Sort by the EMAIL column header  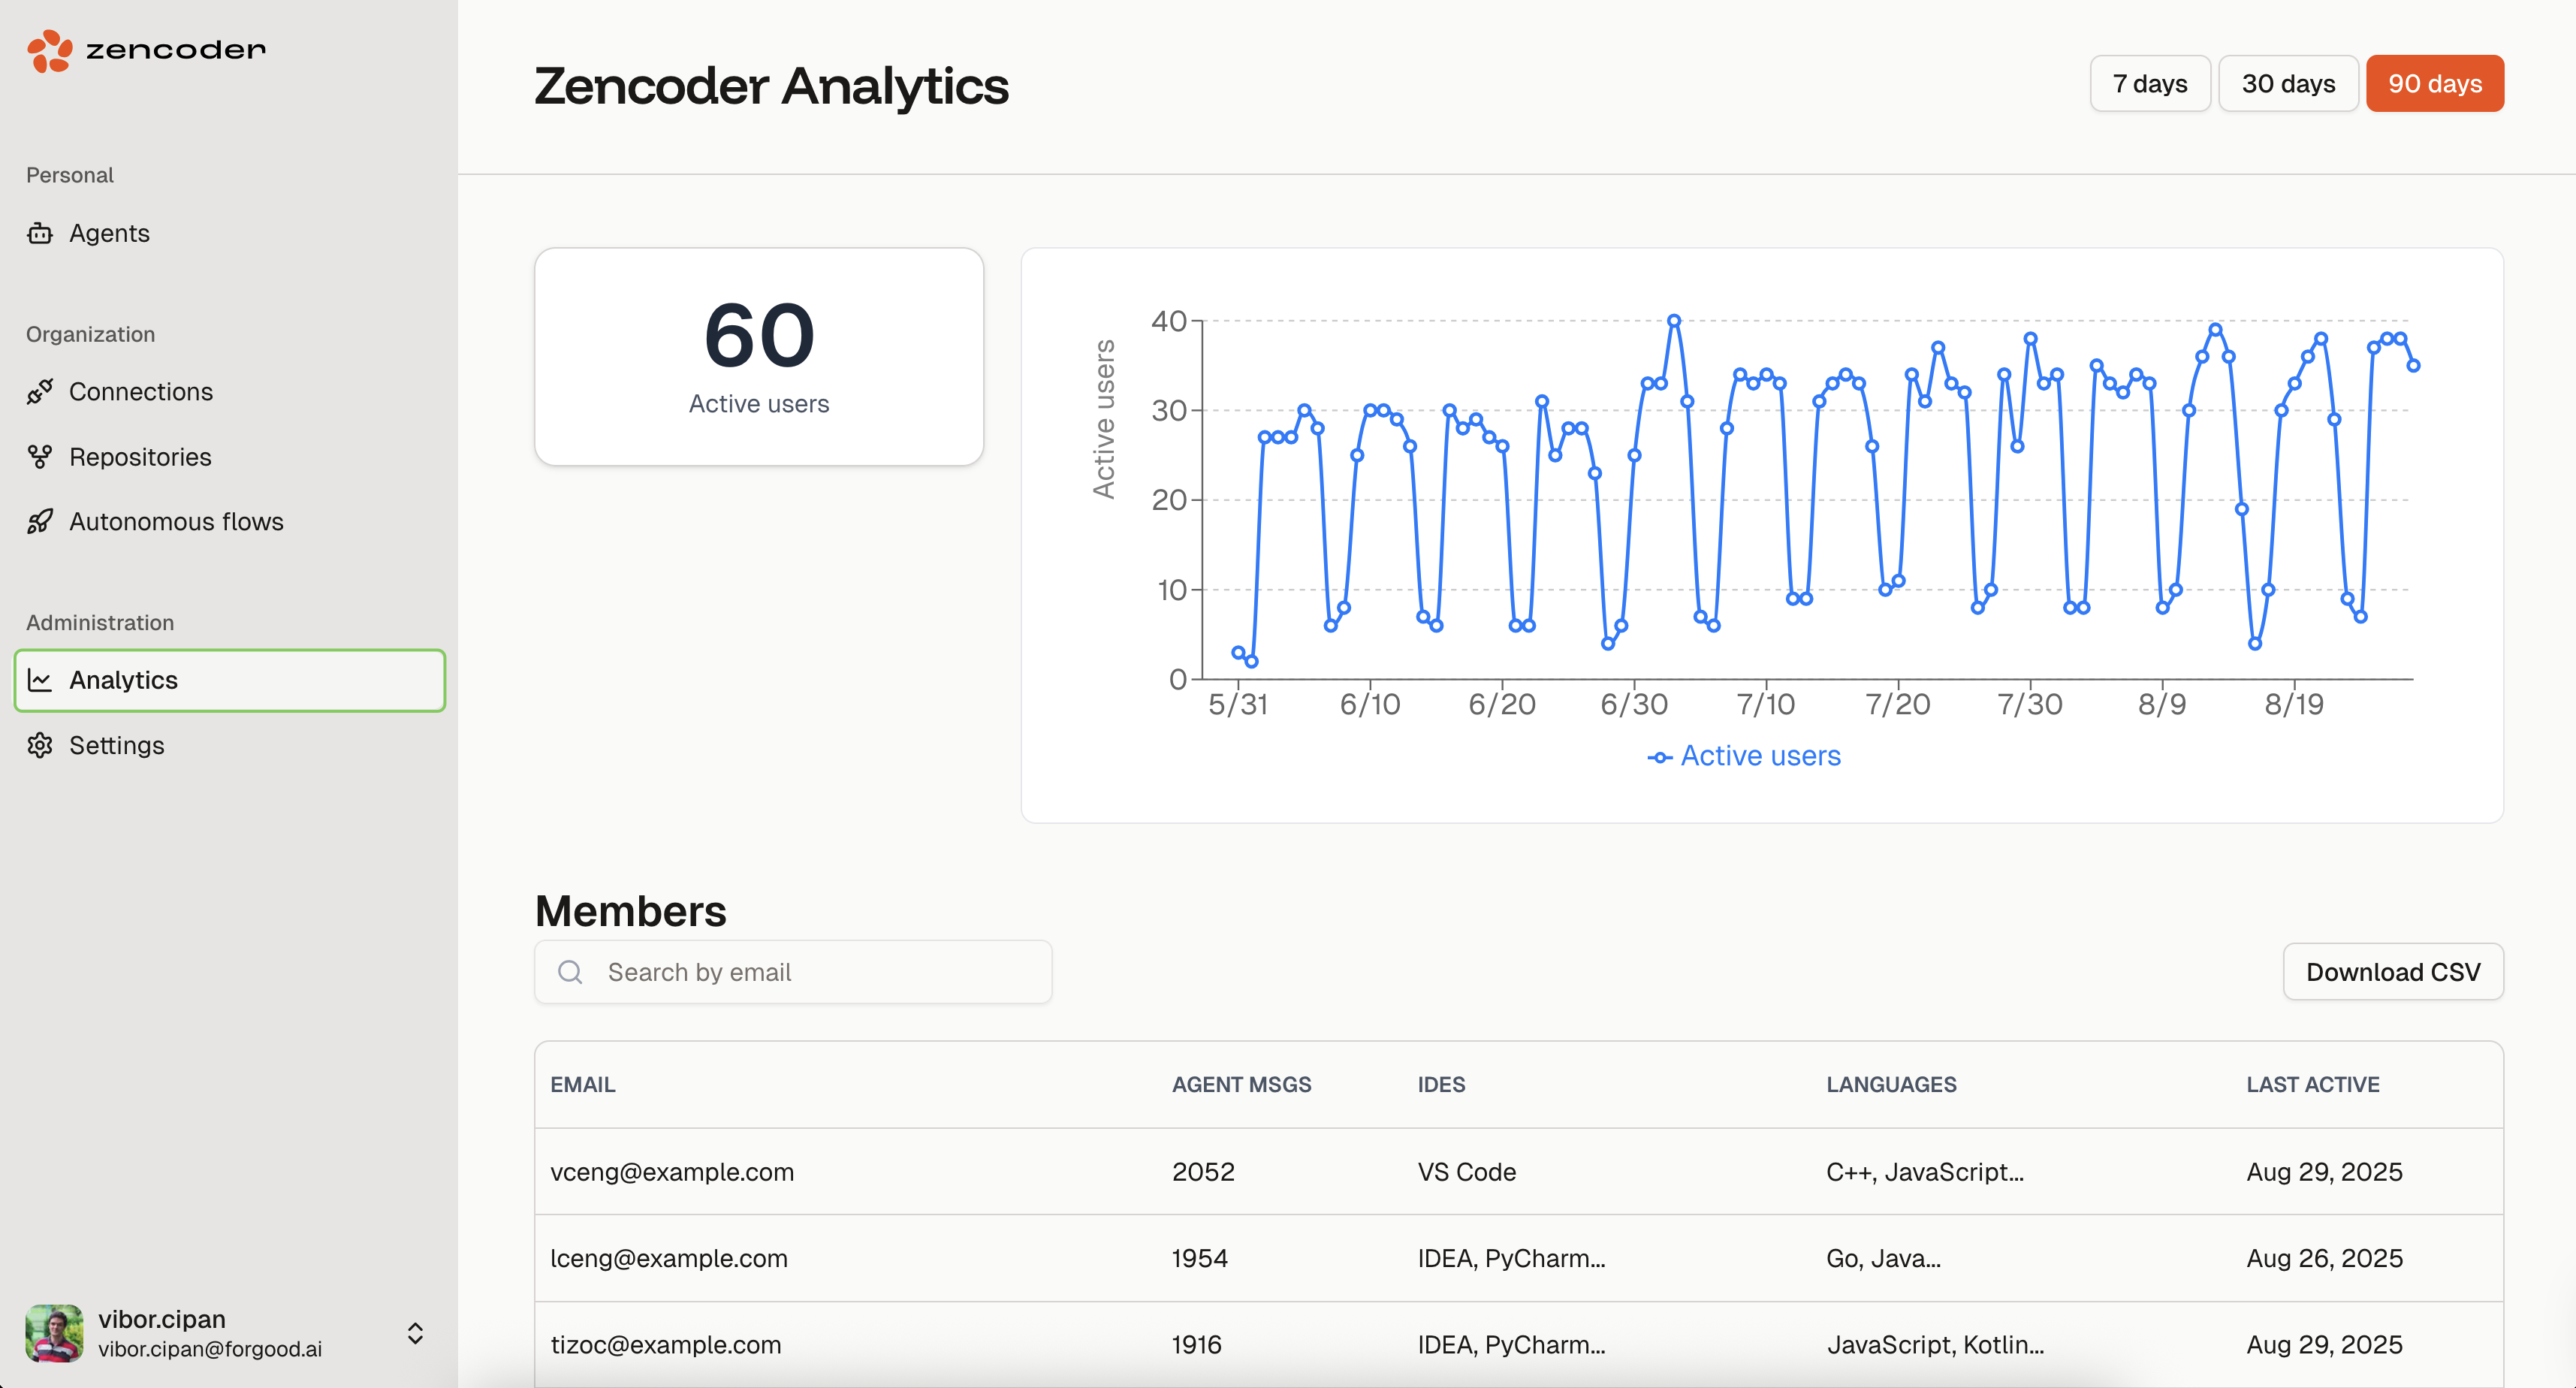(583, 1085)
